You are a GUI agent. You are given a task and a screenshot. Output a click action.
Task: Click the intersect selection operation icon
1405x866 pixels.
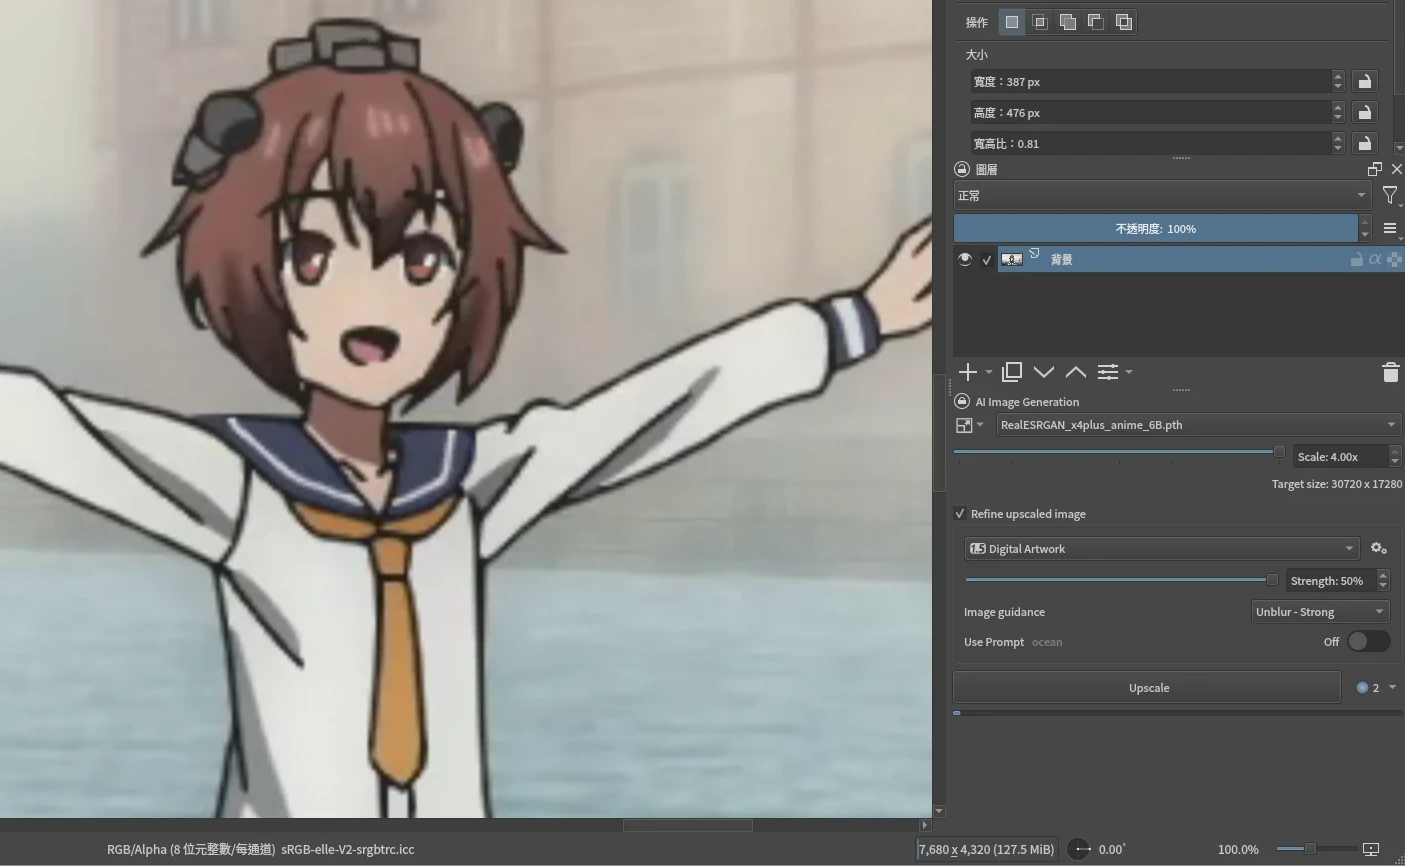(x=1040, y=22)
